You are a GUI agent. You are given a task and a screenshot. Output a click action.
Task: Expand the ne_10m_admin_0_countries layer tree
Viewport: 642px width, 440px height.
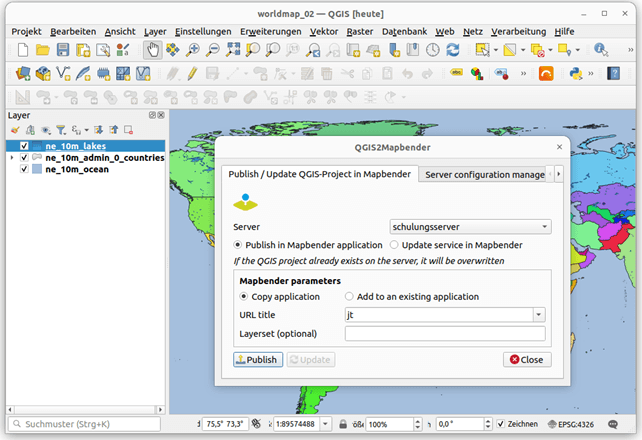coord(11,158)
